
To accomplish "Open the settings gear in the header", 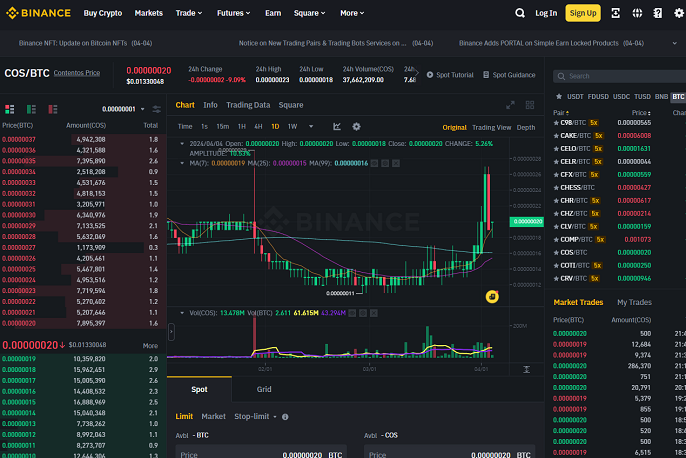I will tap(679, 13).
